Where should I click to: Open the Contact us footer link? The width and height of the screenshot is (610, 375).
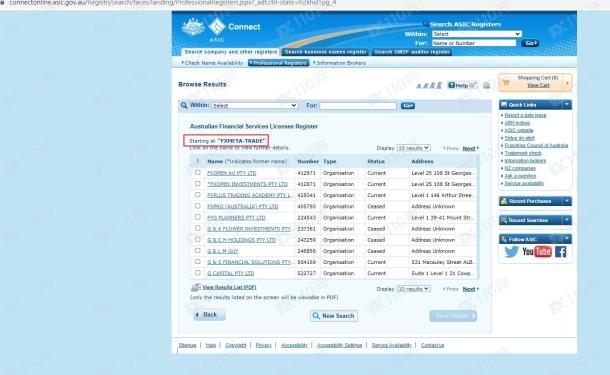pyautogui.click(x=432, y=345)
